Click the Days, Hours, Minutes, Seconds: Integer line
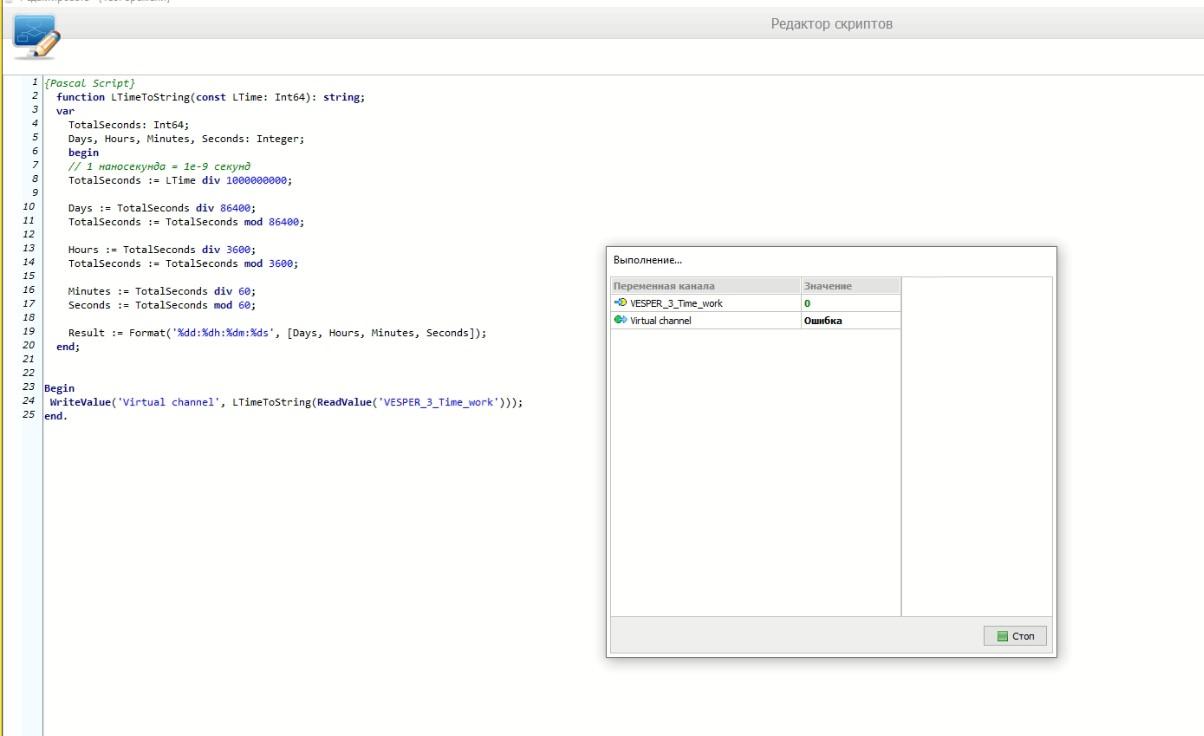1204x736 pixels. click(x=186, y=139)
